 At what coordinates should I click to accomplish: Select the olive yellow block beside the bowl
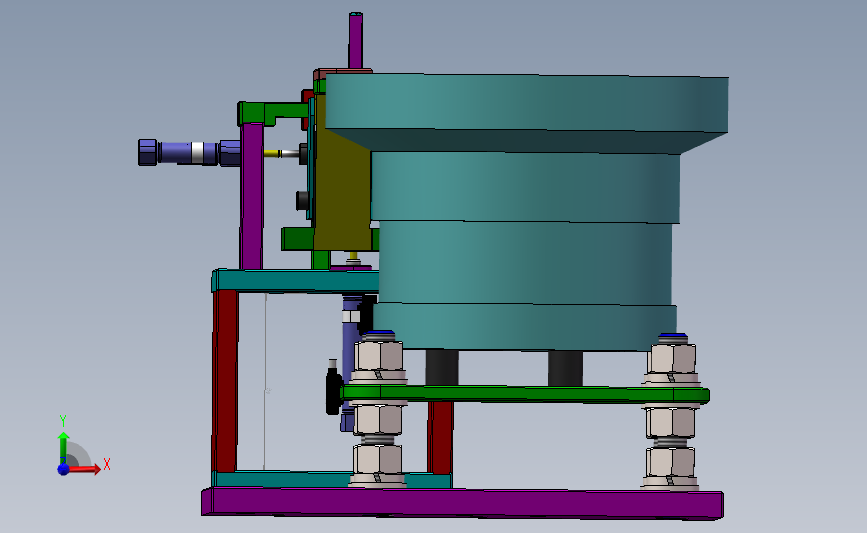click(x=342, y=173)
